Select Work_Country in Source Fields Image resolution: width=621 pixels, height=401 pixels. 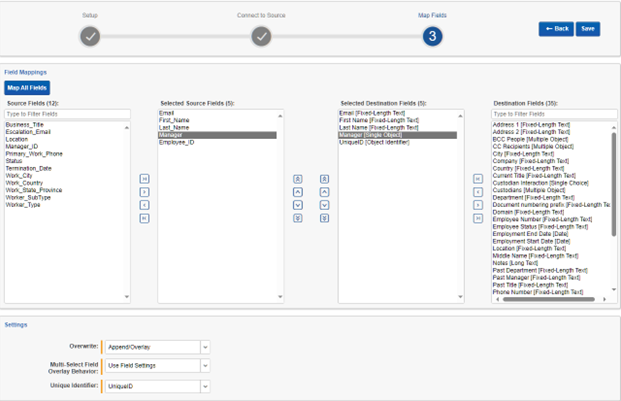coord(24,183)
